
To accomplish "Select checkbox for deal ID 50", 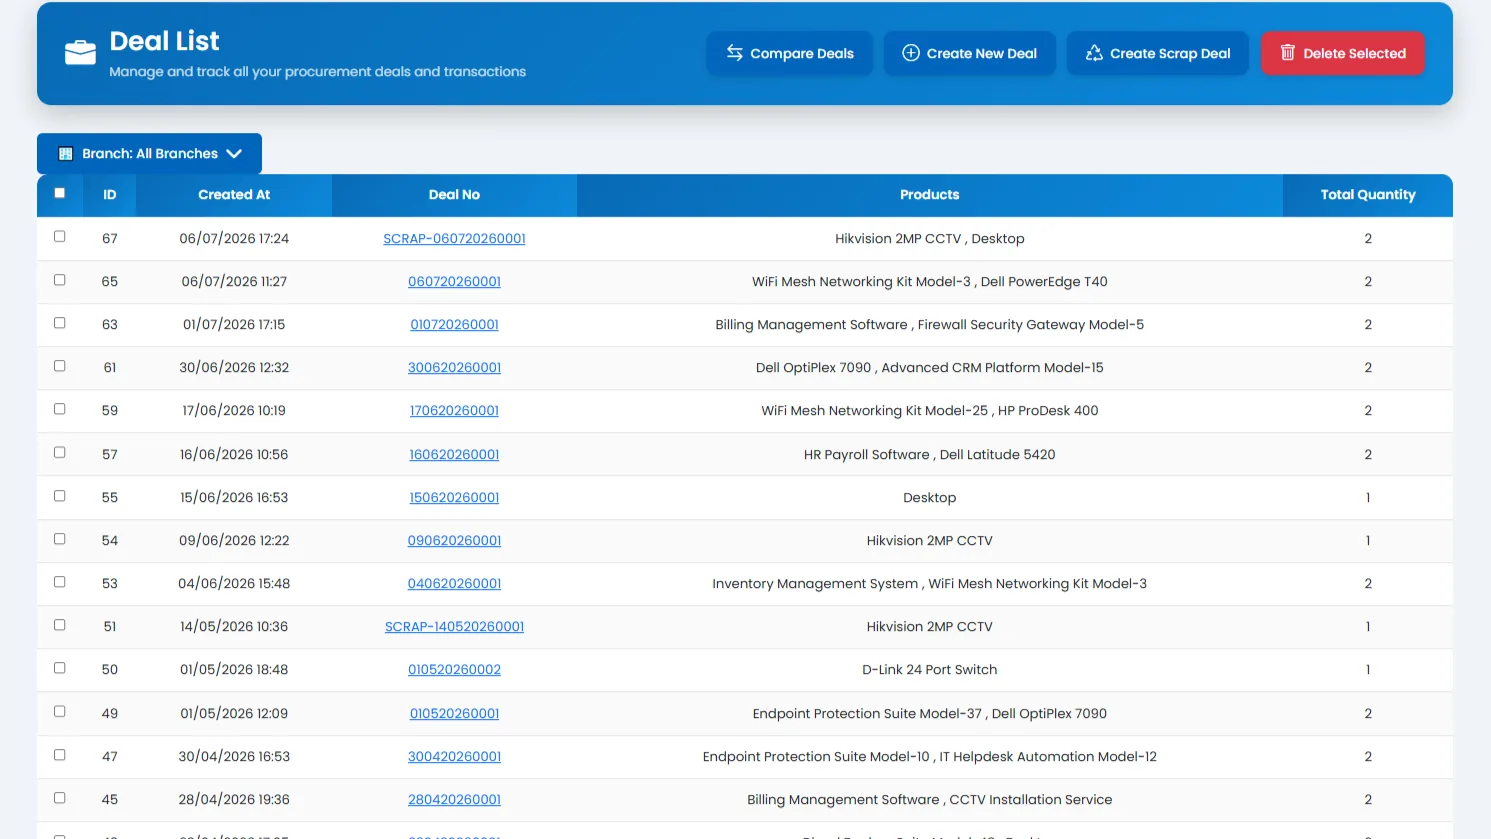I will tap(60, 668).
